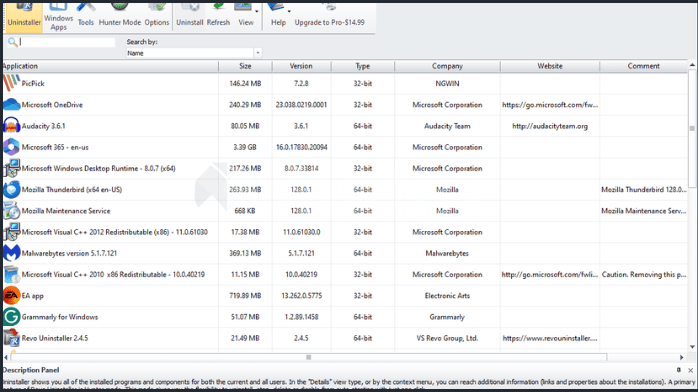Select Visual C++ 2010 Redistributable icon
Screen dimensions: 698x392
(12, 275)
